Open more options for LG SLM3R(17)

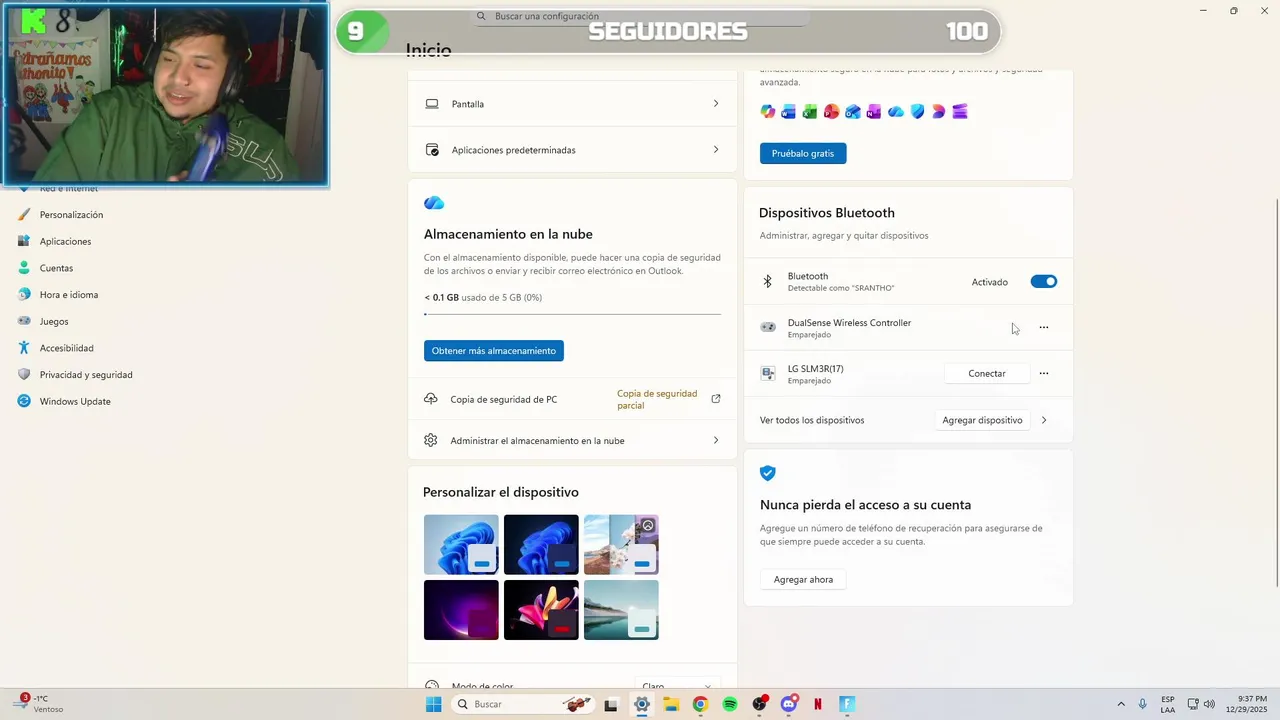pyautogui.click(x=1044, y=374)
